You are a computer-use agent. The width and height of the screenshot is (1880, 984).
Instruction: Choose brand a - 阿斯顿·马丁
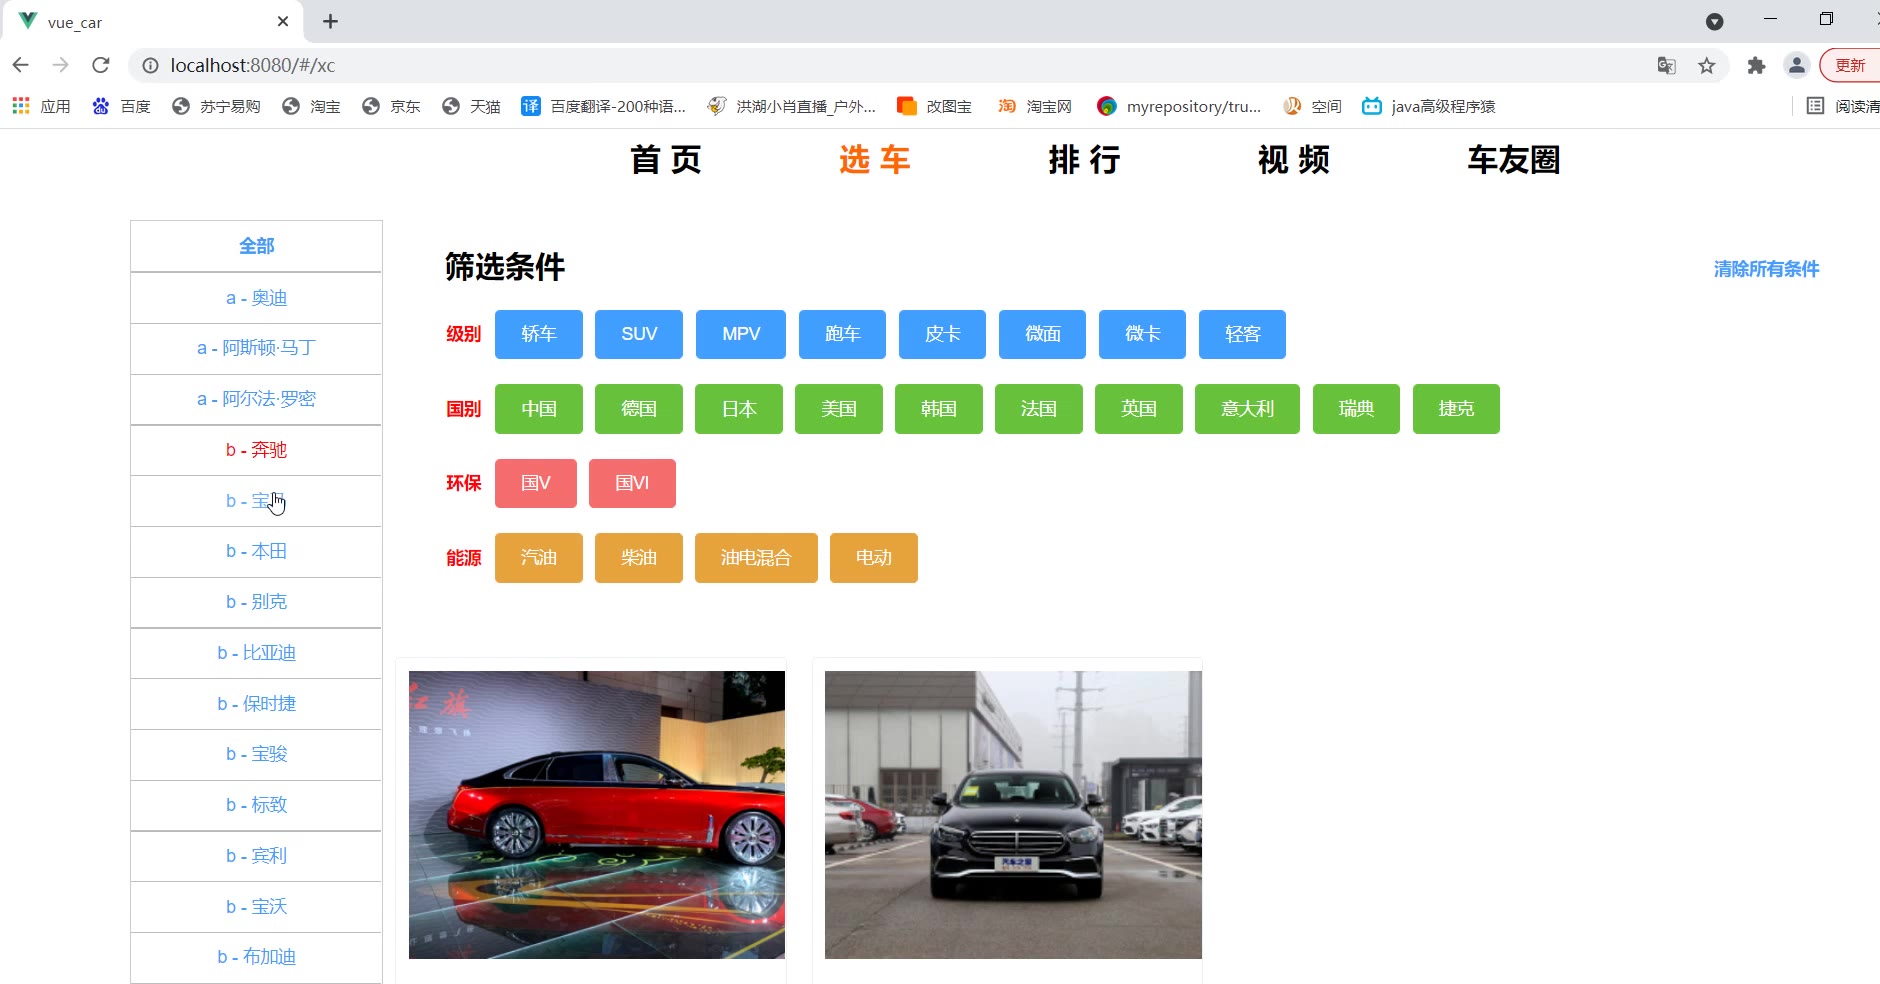tap(256, 348)
